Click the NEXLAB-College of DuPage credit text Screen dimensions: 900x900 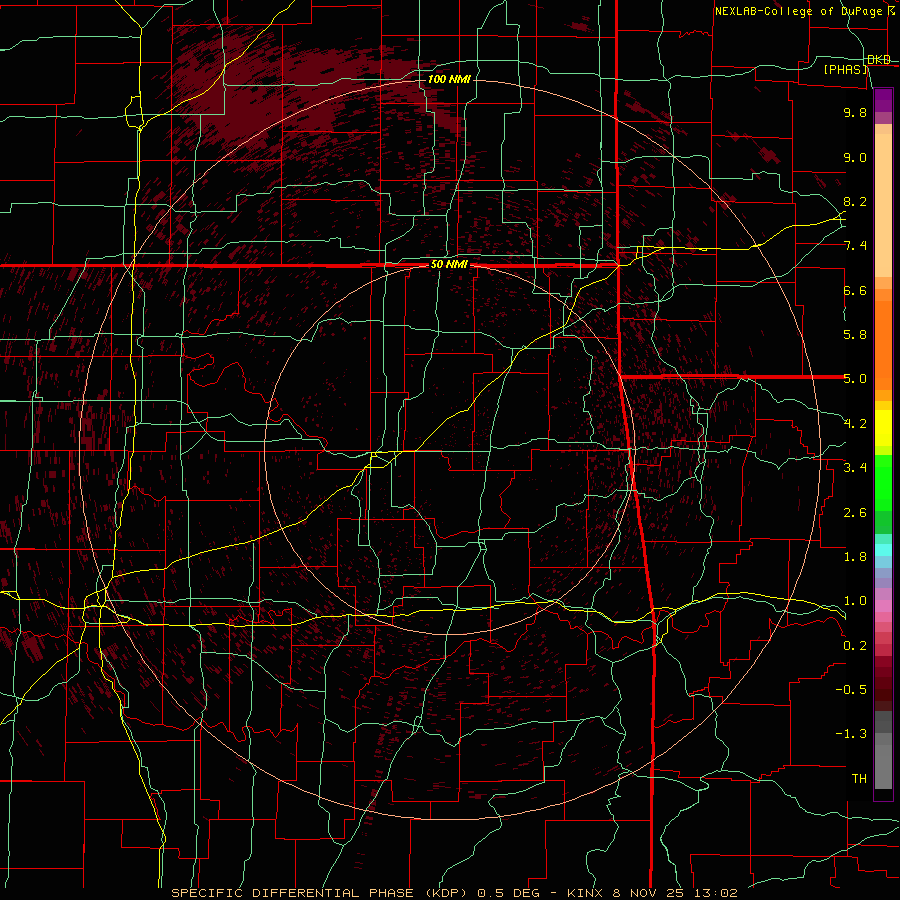pos(798,11)
